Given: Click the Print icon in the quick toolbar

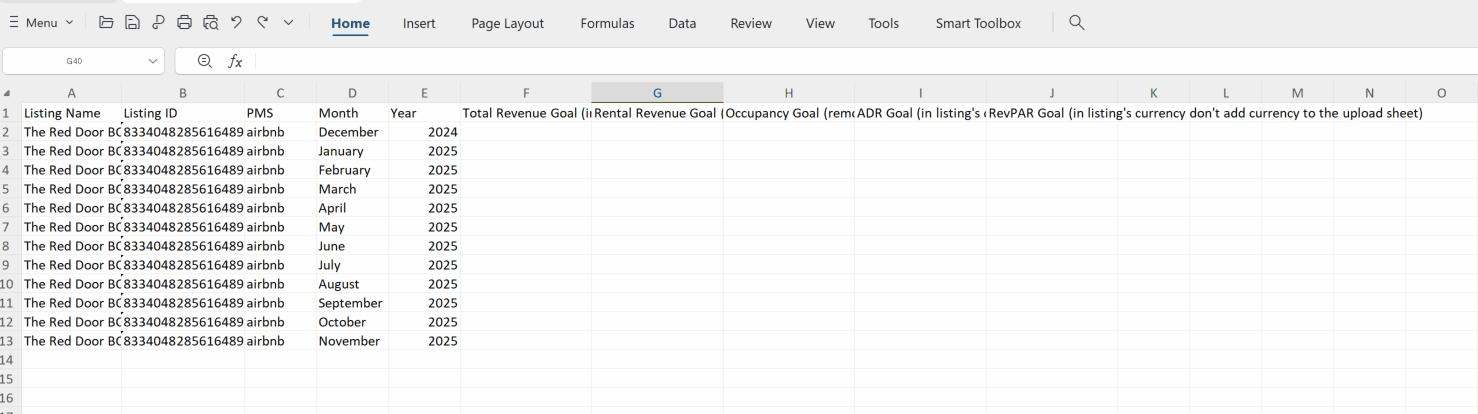Looking at the screenshot, I should click(x=184, y=23).
